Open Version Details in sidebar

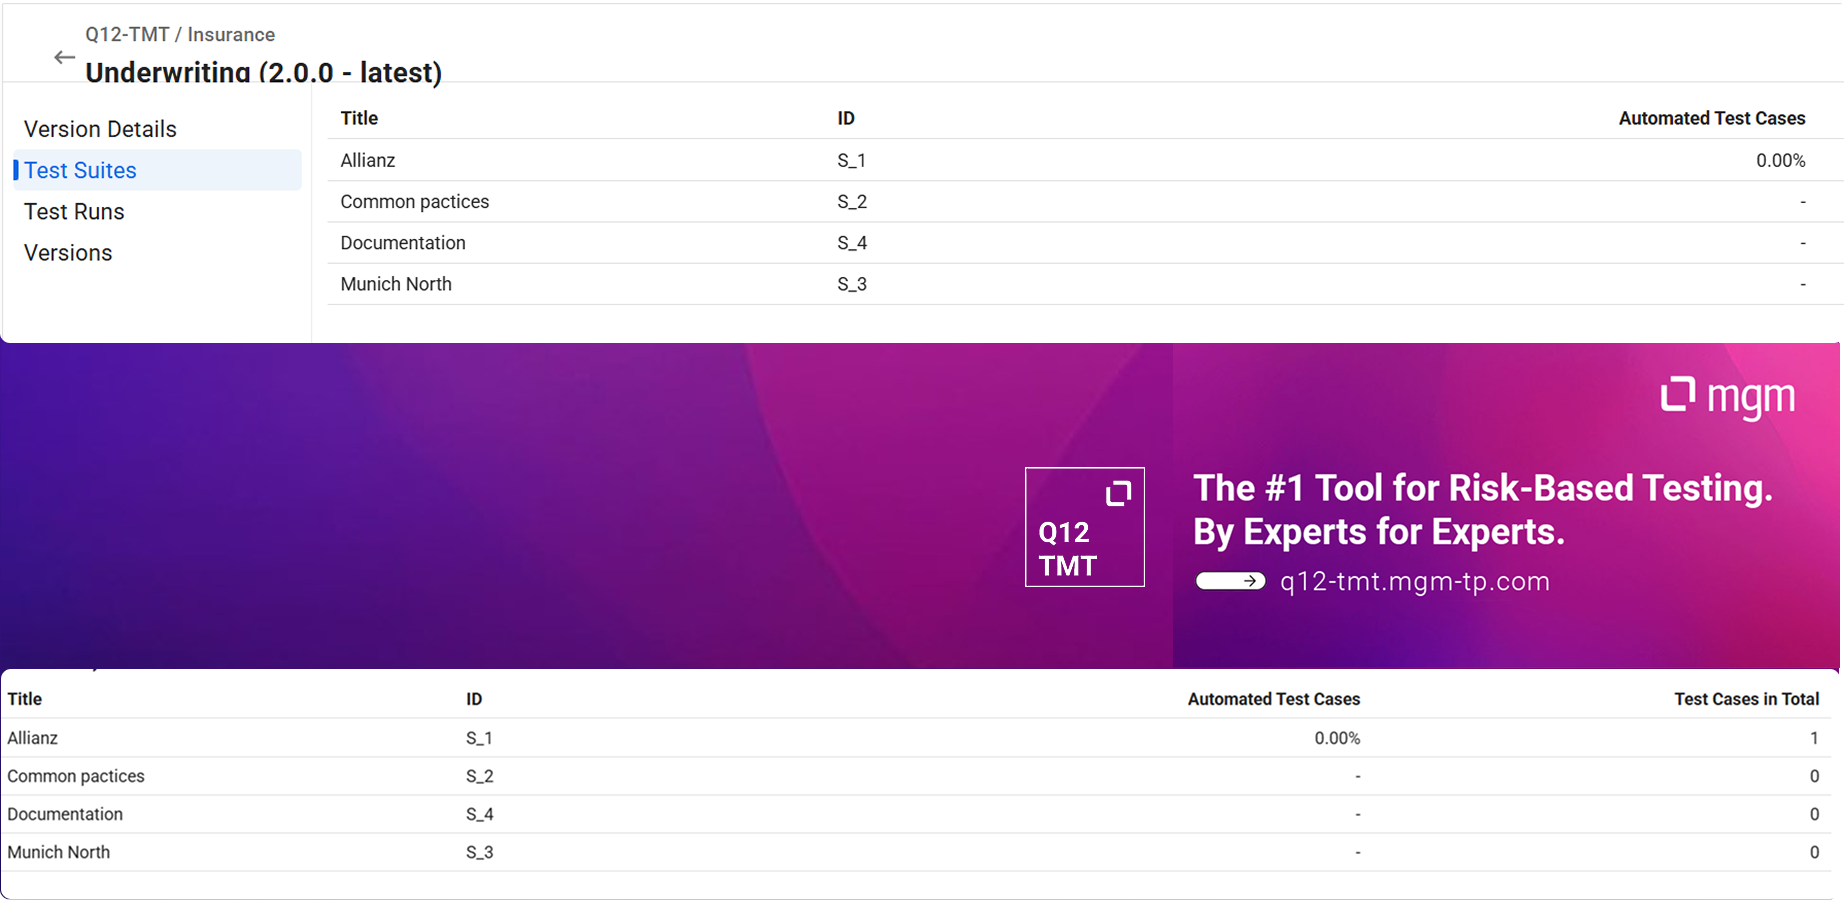(x=100, y=129)
